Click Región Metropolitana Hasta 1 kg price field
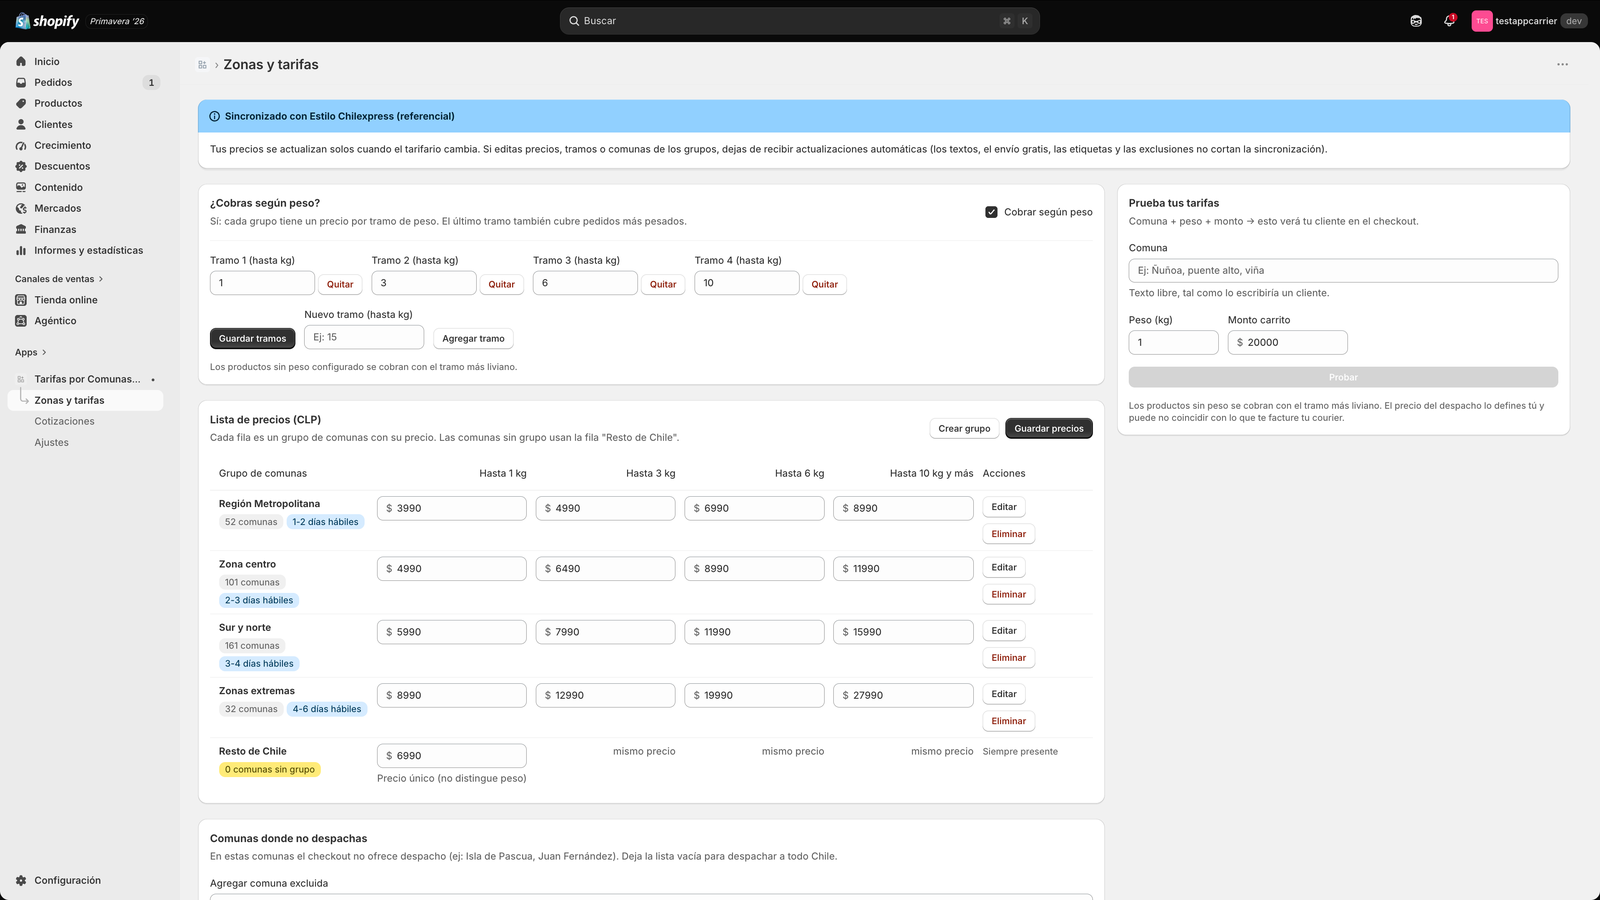Viewport: 1600px width, 900px height. click(452, 508)
